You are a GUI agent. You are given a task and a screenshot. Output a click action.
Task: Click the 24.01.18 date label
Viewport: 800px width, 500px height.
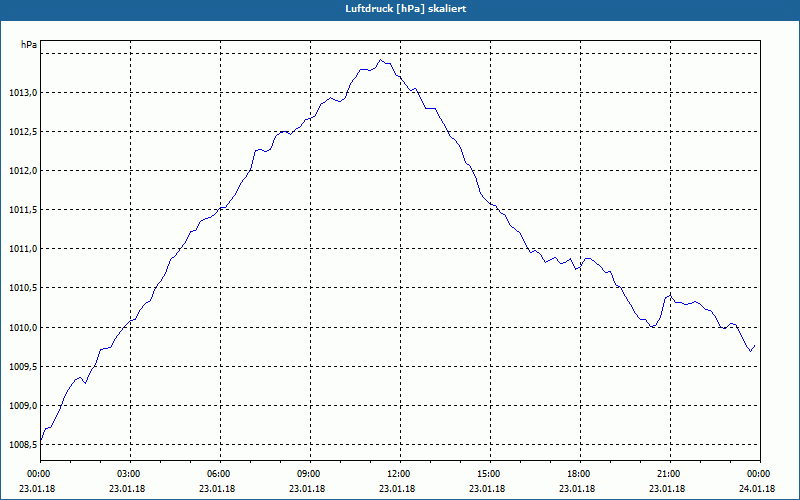click(757, 489)
